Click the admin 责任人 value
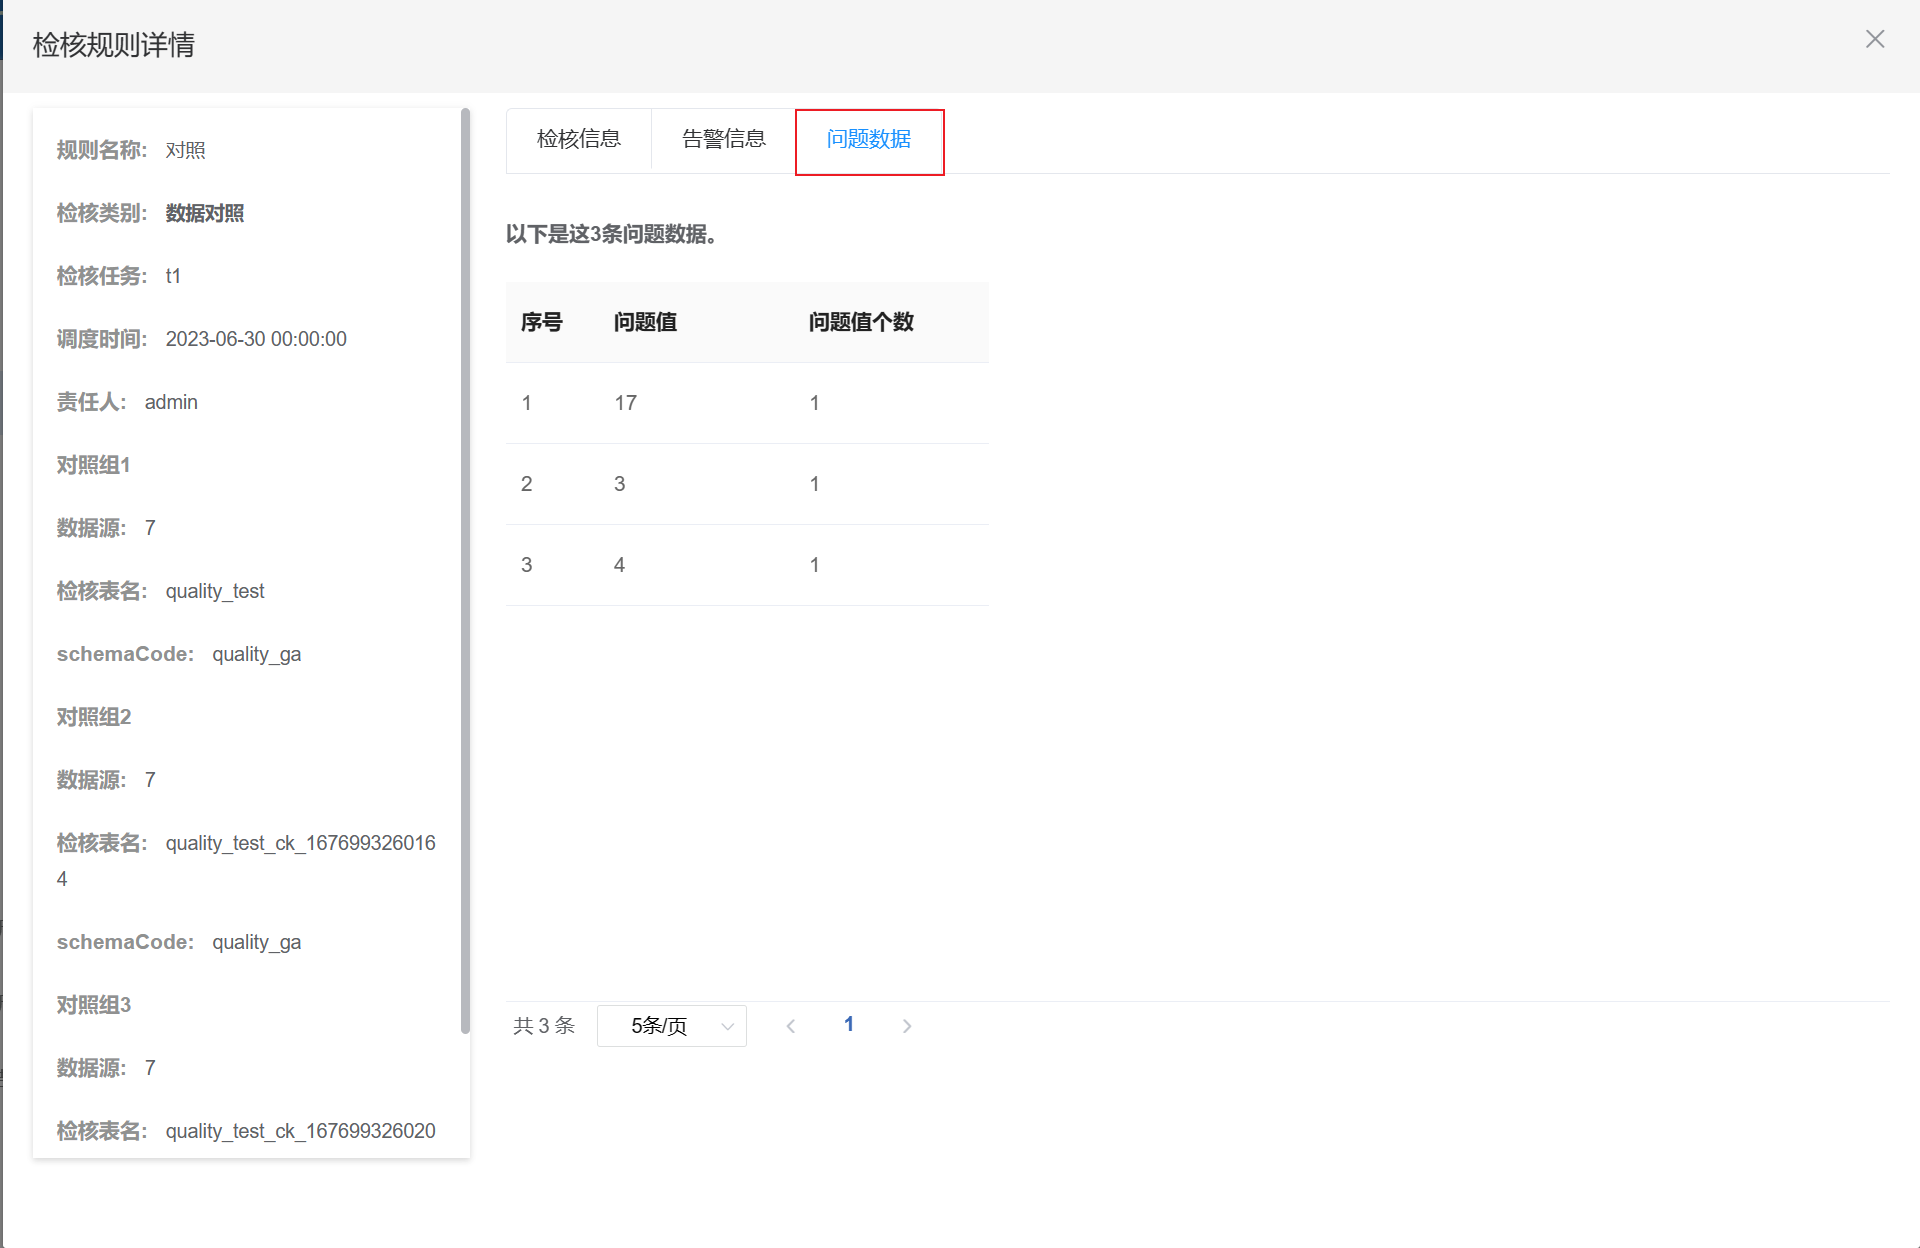The width and height of the screenshot is (1920, 1248). tap(171, 402)
